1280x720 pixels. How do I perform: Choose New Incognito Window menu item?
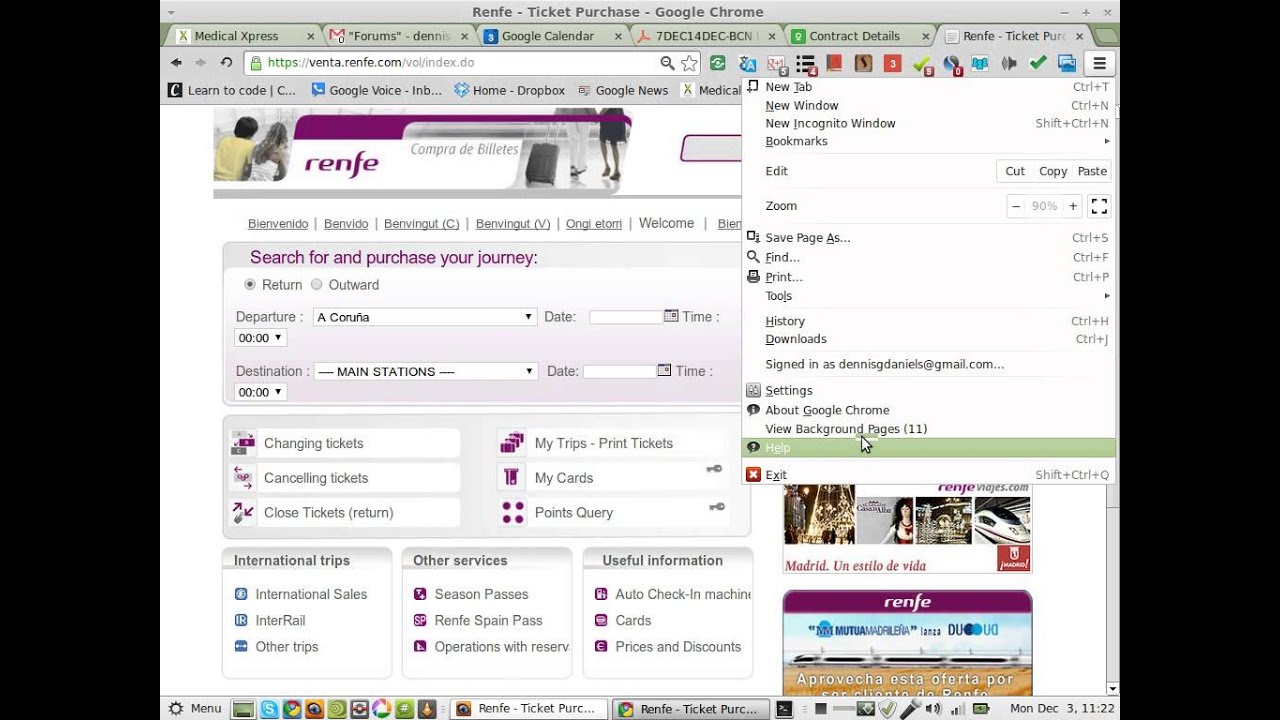[x=928, y=123]
